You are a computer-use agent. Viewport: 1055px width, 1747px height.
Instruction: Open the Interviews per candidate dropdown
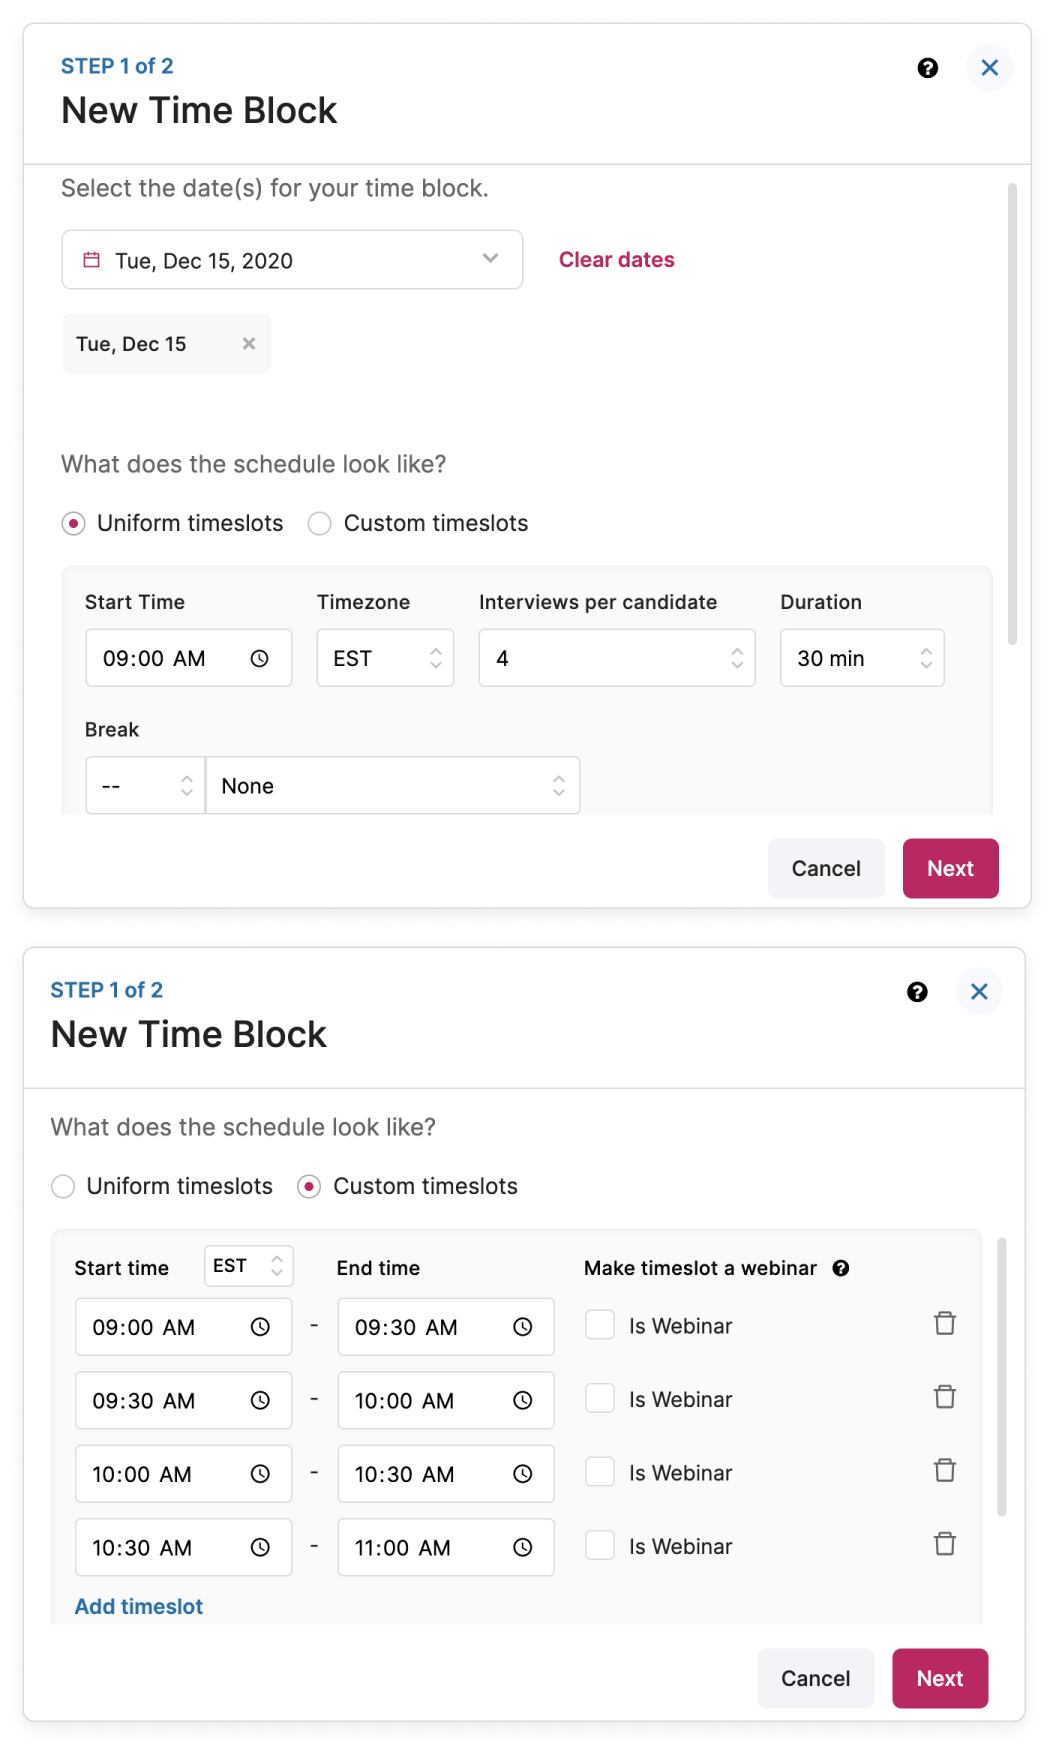coord(616,658)
